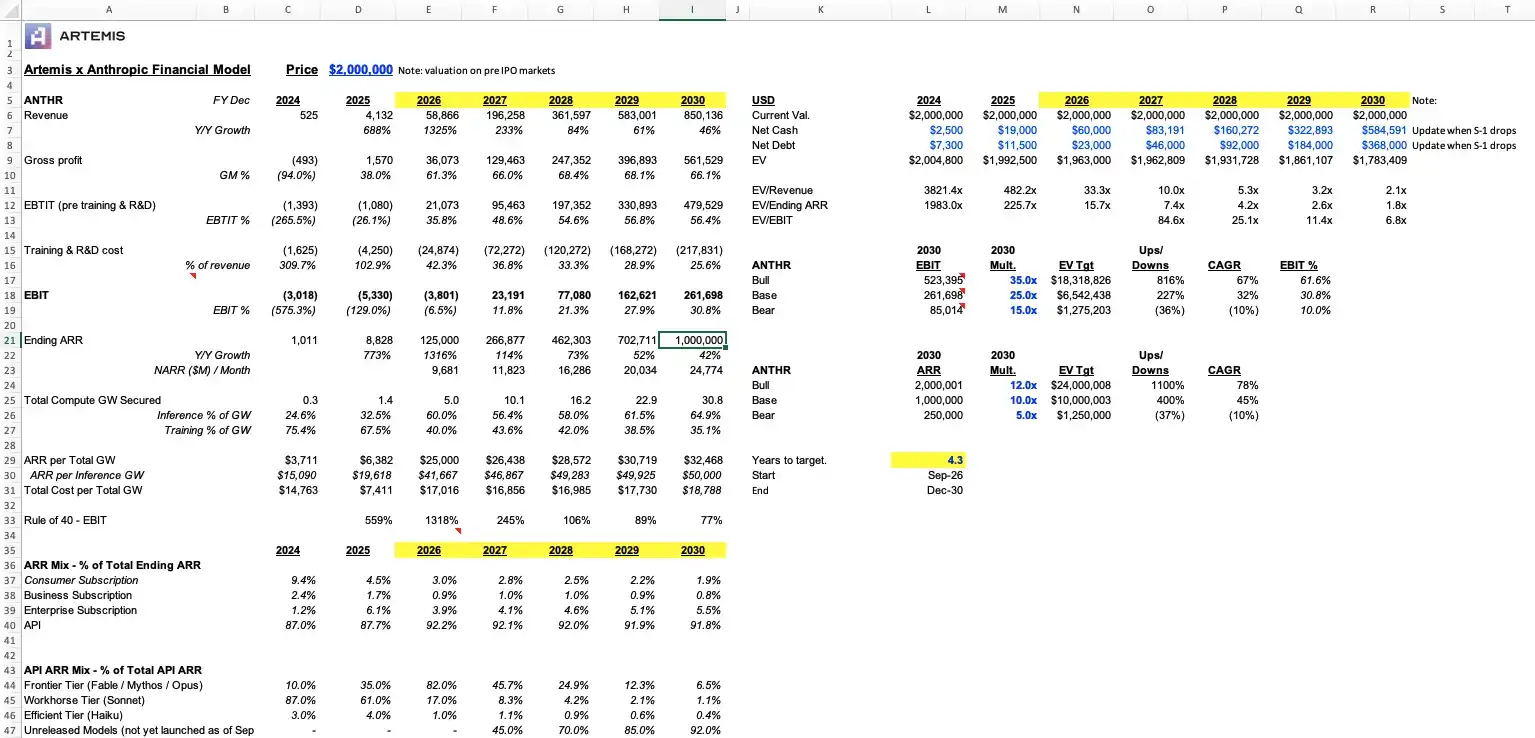Select the EV/EBIT value 84.6x
This screenshot has height=738, width=1535.
pos(1173,220)
